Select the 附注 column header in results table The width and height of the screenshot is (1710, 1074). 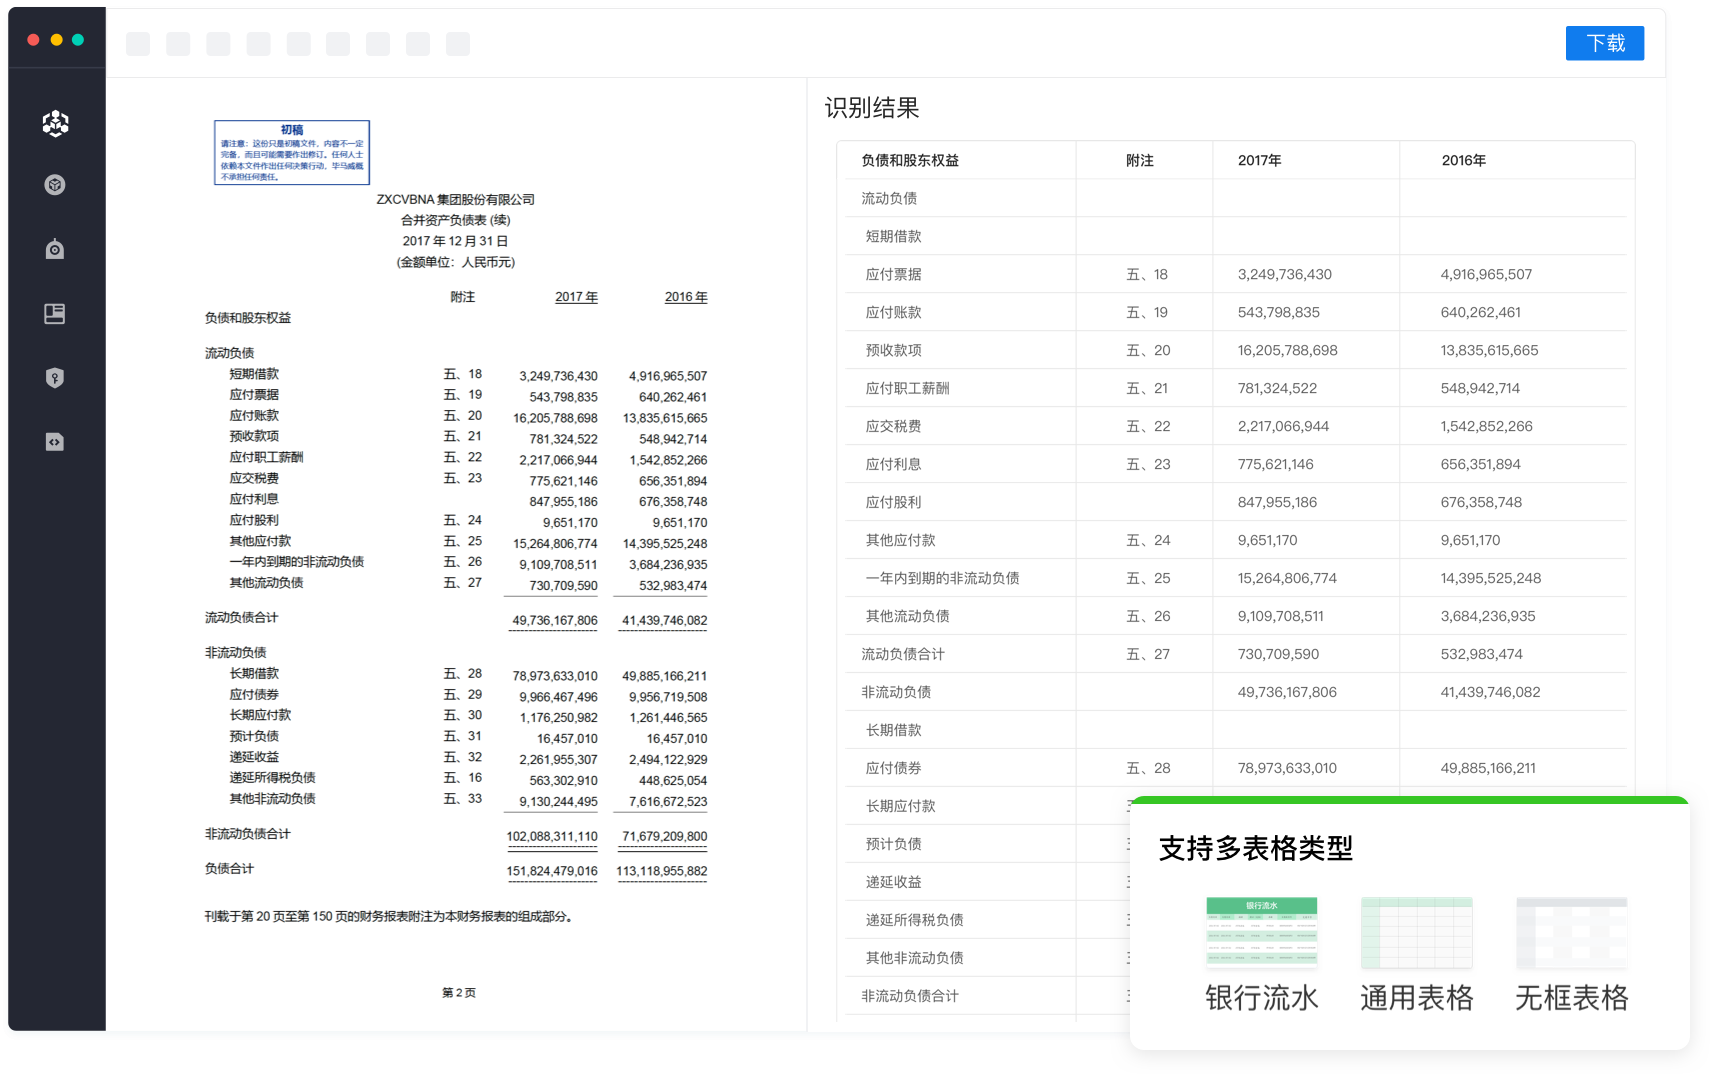click(1140, 160)
